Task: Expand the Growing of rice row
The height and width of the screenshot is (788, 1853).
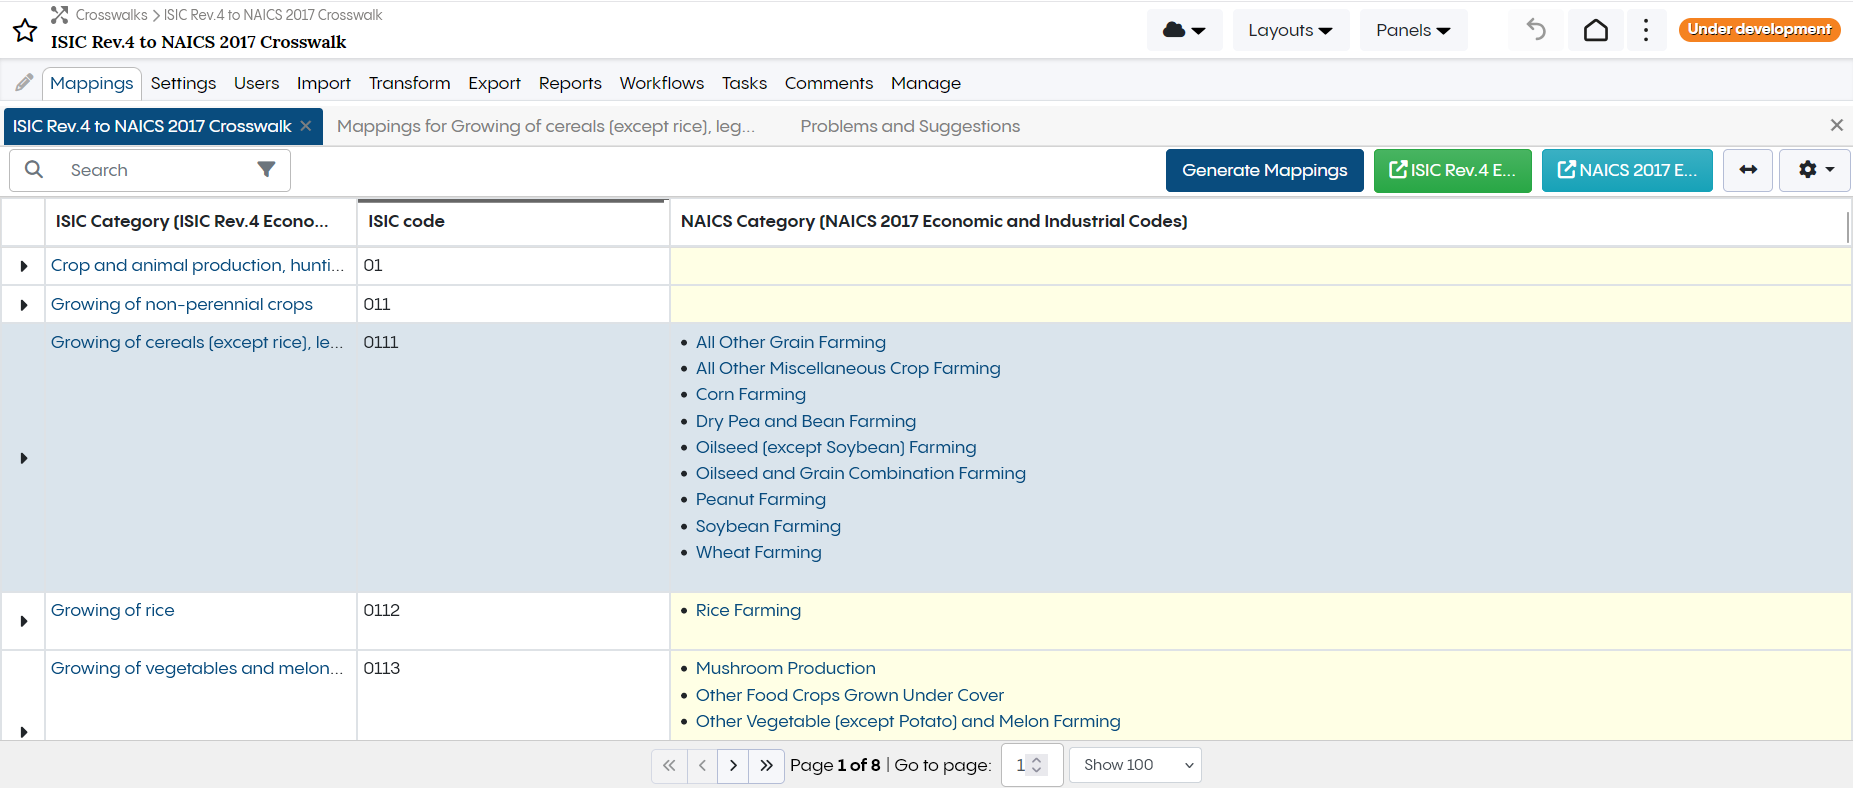Action: click(24, 621)
